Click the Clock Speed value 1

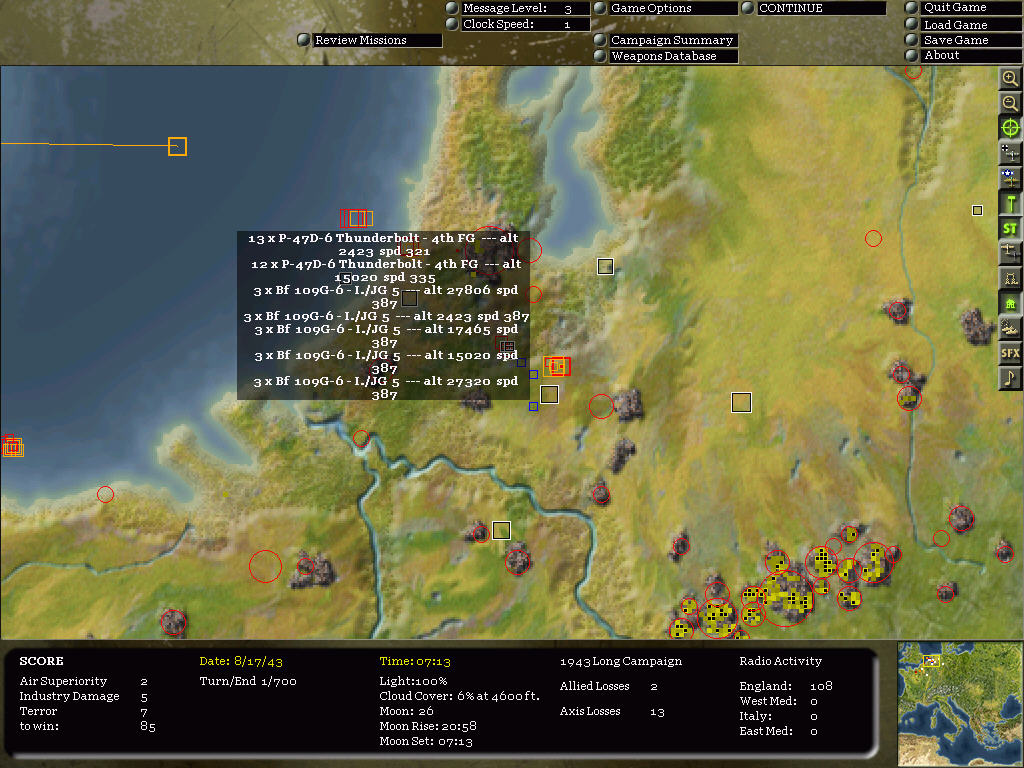pos(568,25)
